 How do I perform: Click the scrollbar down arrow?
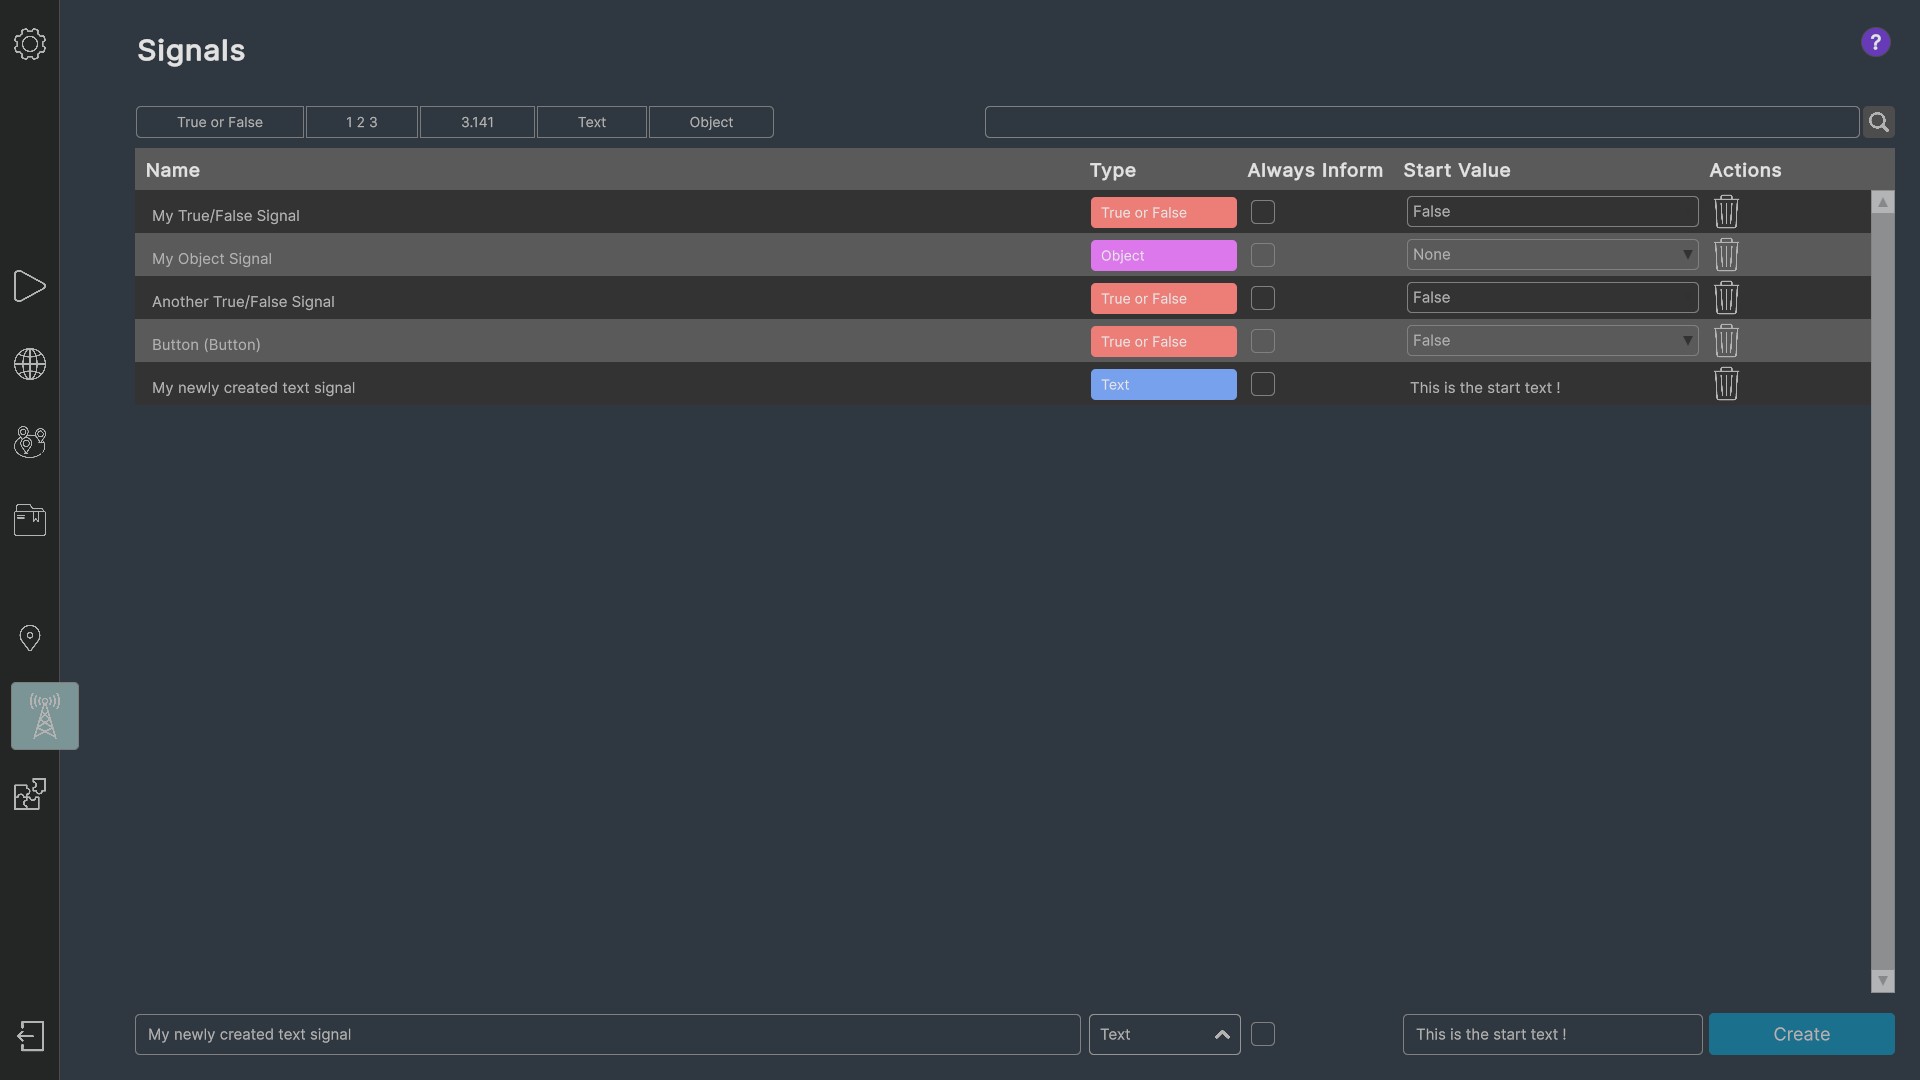coord(1883,981)
